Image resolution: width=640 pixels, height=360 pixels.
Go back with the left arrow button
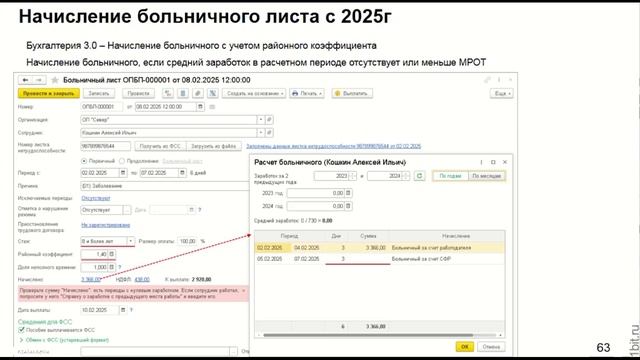click(25, 80)
